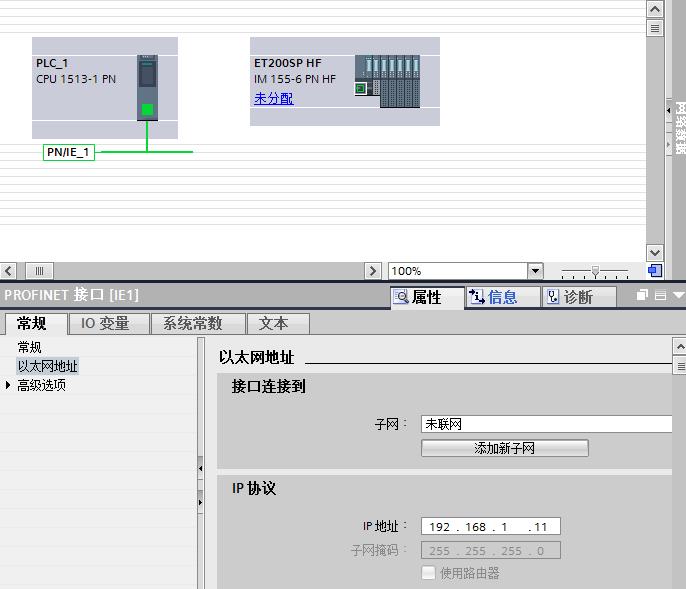Image resolution: width=686 pixels, height=589 pixels.
Task: Switch to the 信息 info tab
Action: [x=502, y=297]
